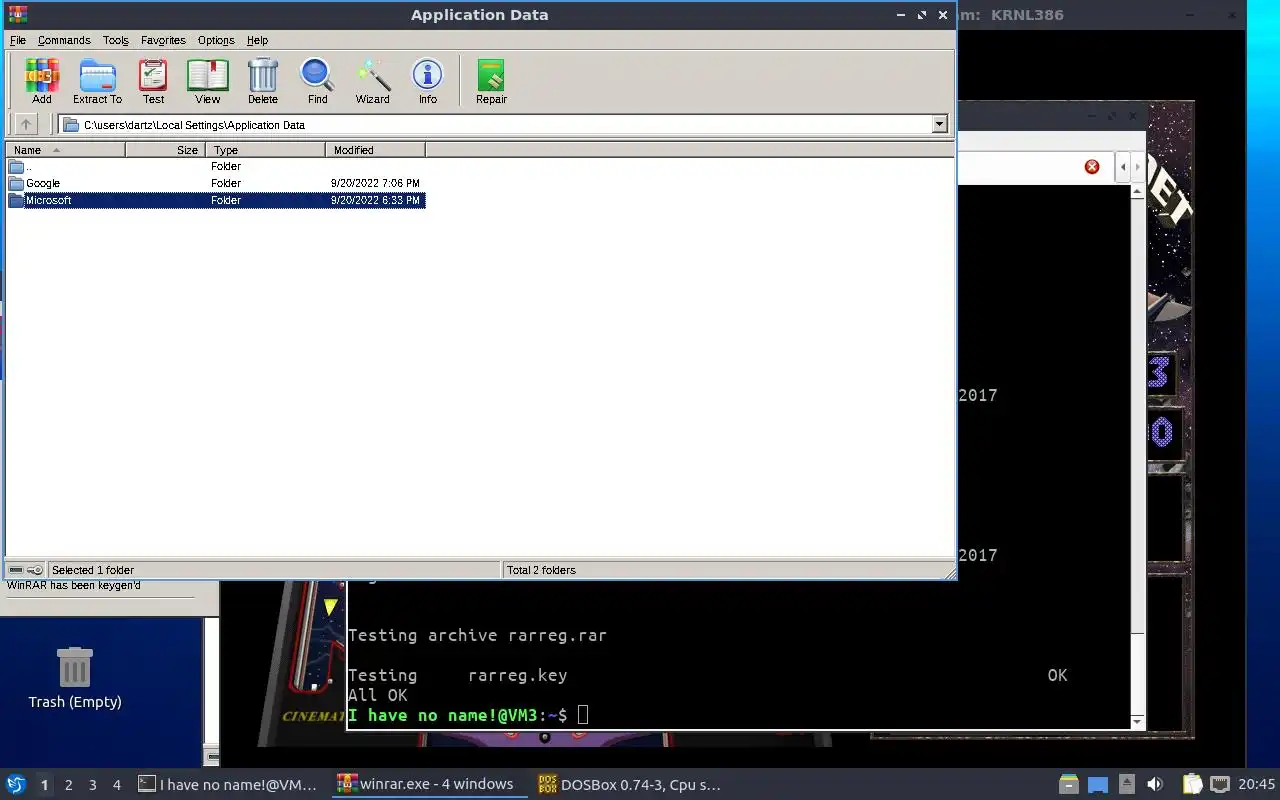Select the Google folder
The image size is (1280, 800).
click(216, 183)
